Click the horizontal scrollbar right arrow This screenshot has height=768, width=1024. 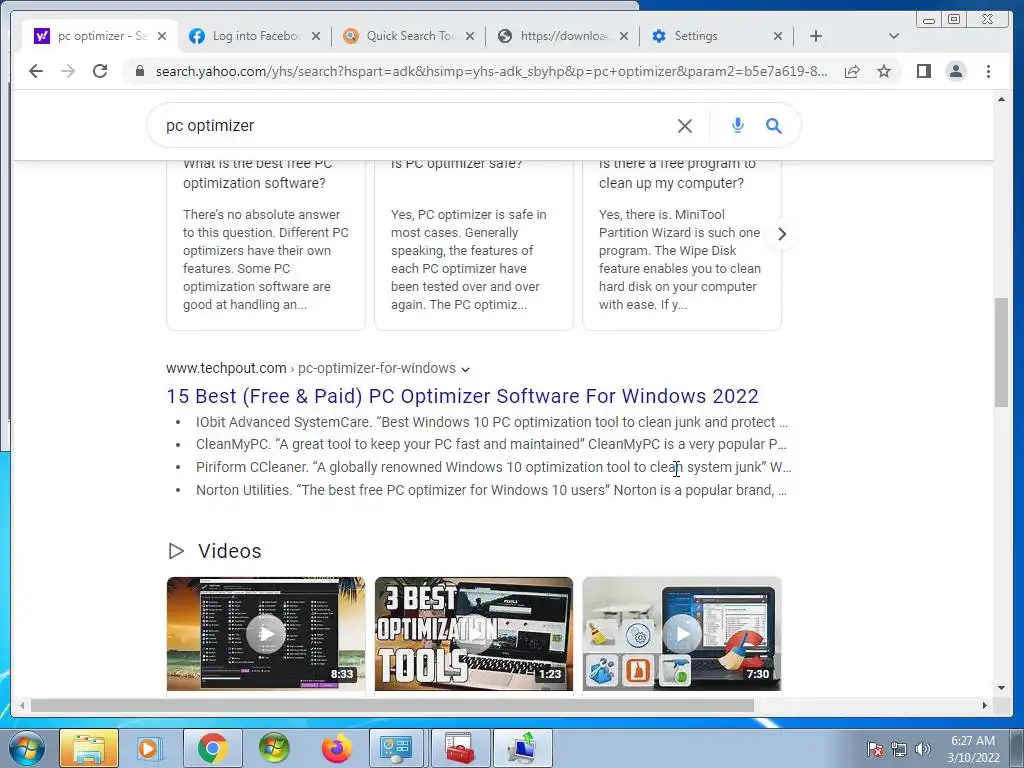point(985,705)
